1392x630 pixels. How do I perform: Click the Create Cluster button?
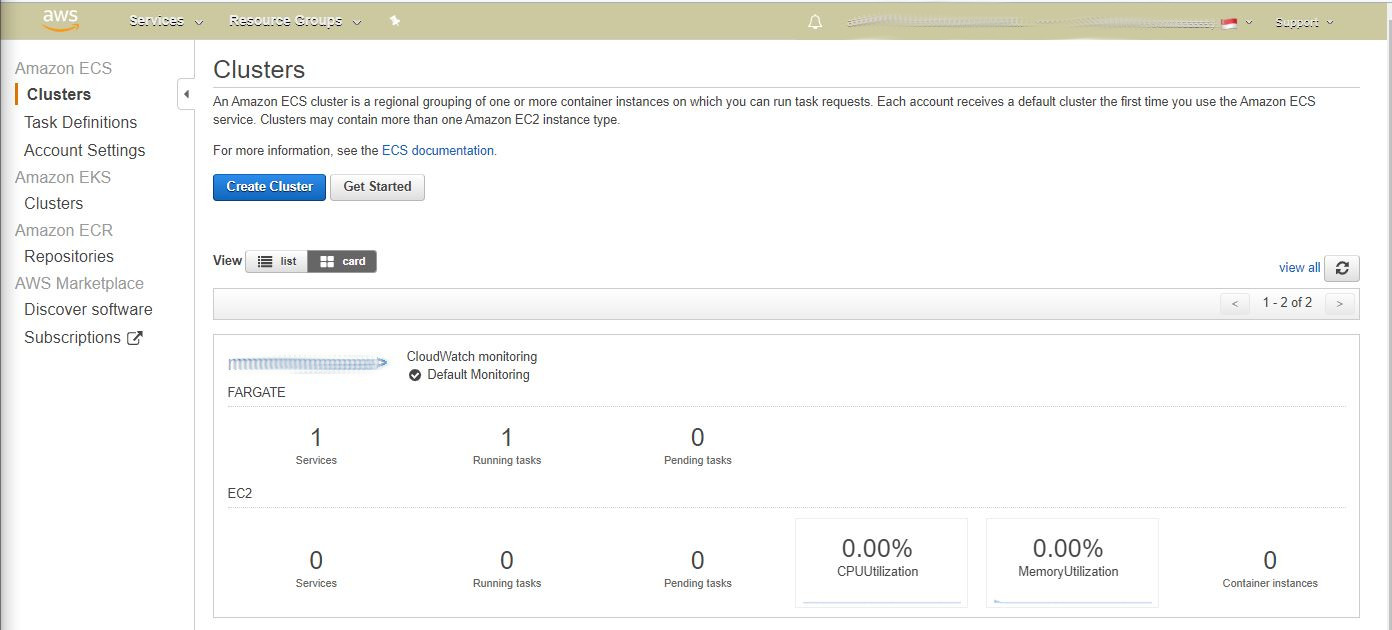pyautogui.click(x=269, y=187)
